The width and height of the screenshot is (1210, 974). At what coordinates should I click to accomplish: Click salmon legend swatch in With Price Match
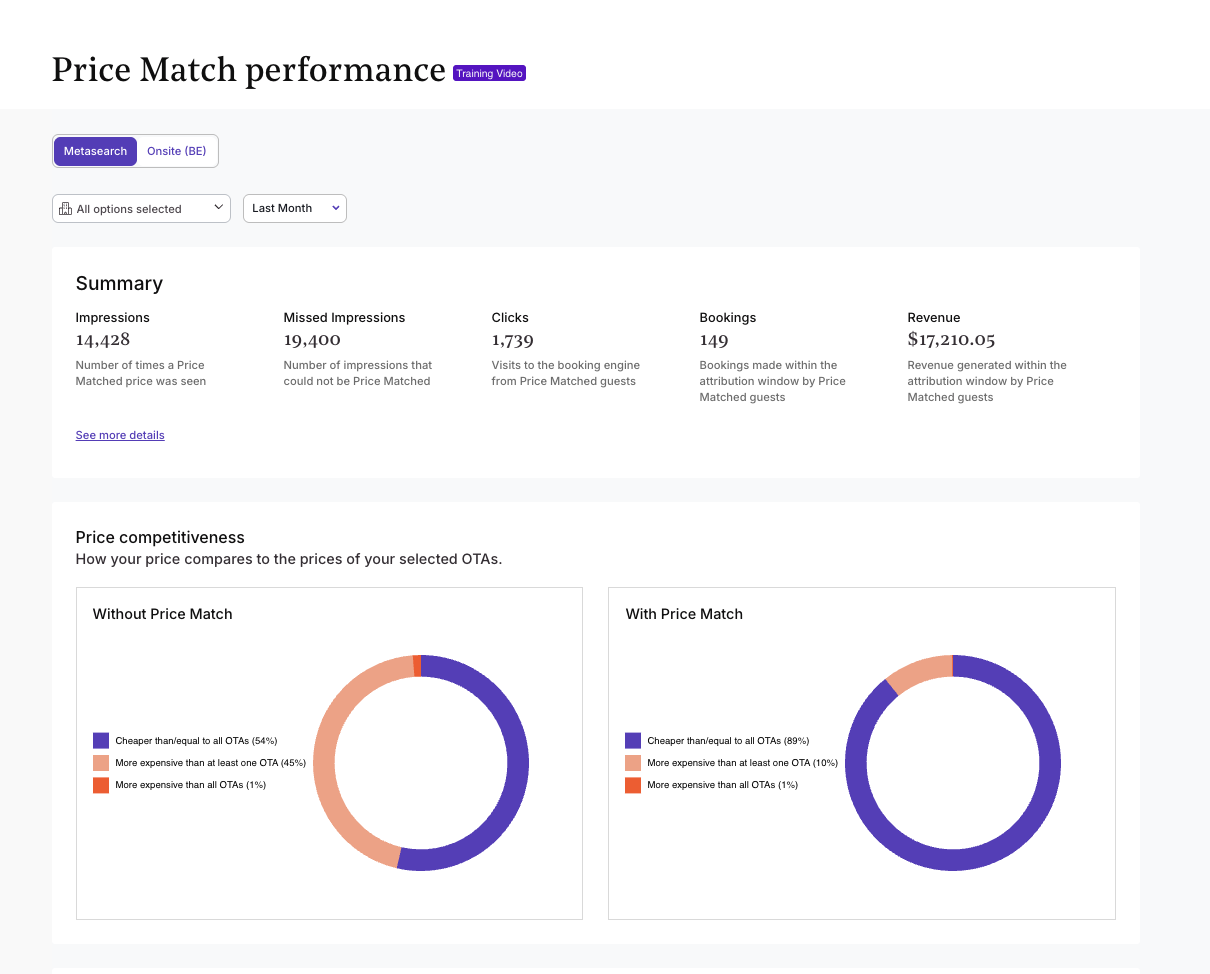633,763
